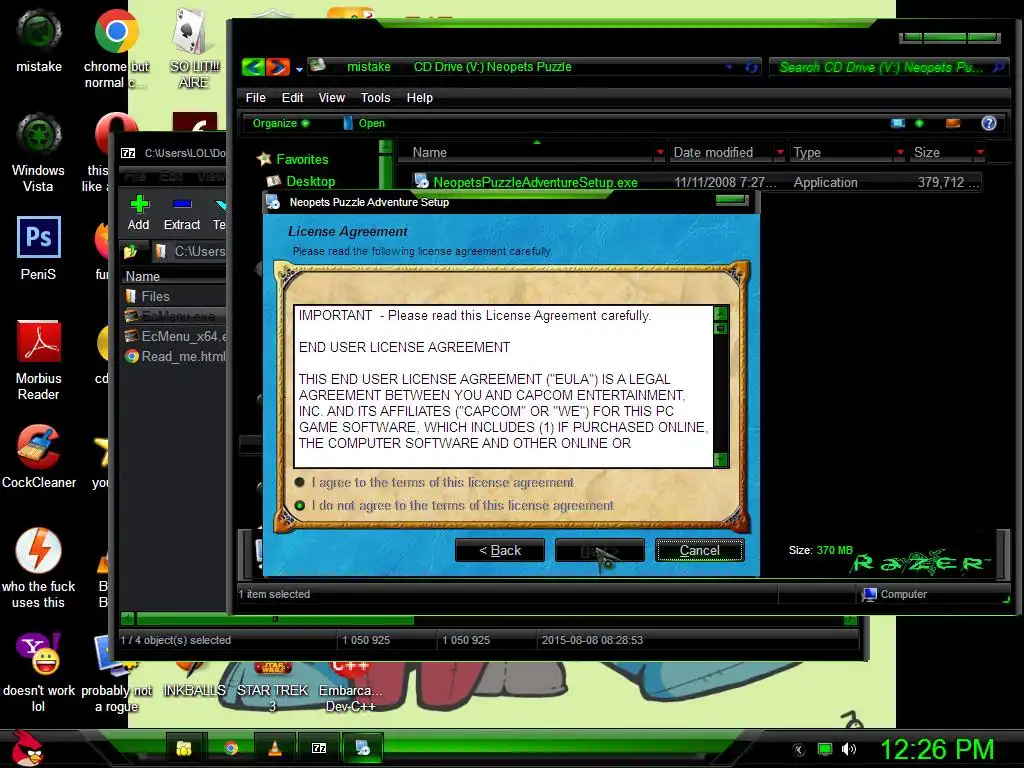Click the Computer icon in Explorer status bar

869,594
